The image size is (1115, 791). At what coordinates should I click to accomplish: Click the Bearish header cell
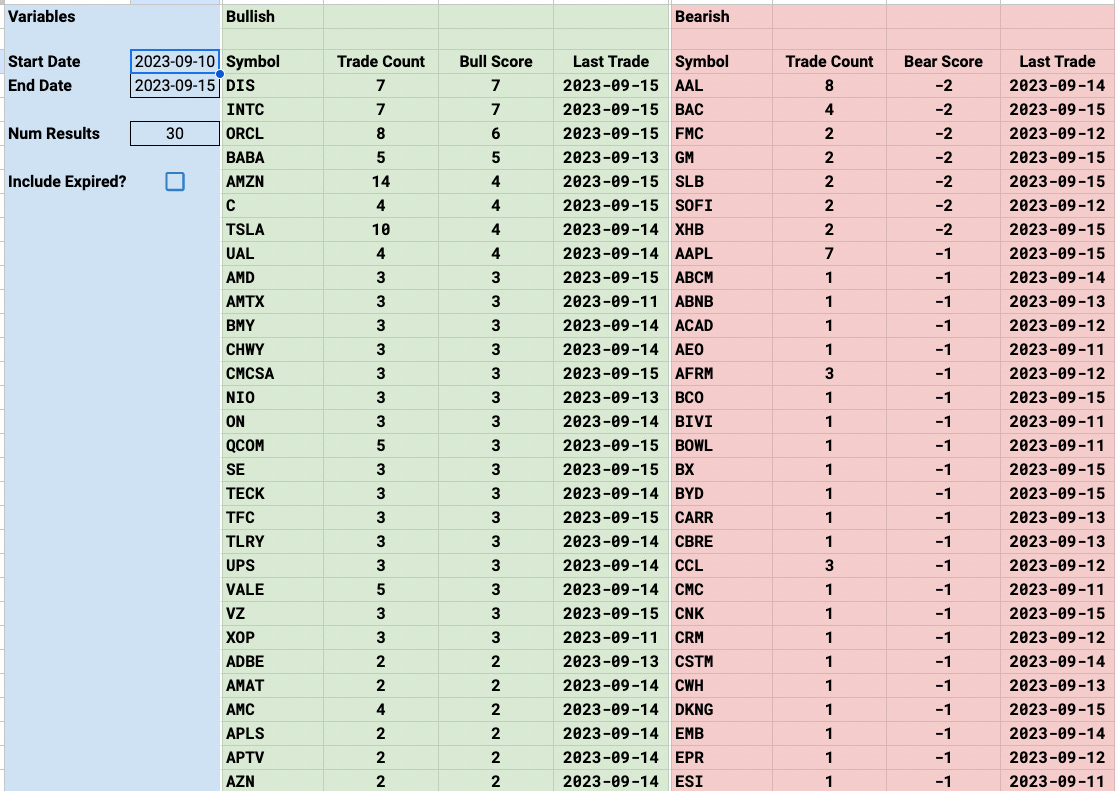coord(721,16)
